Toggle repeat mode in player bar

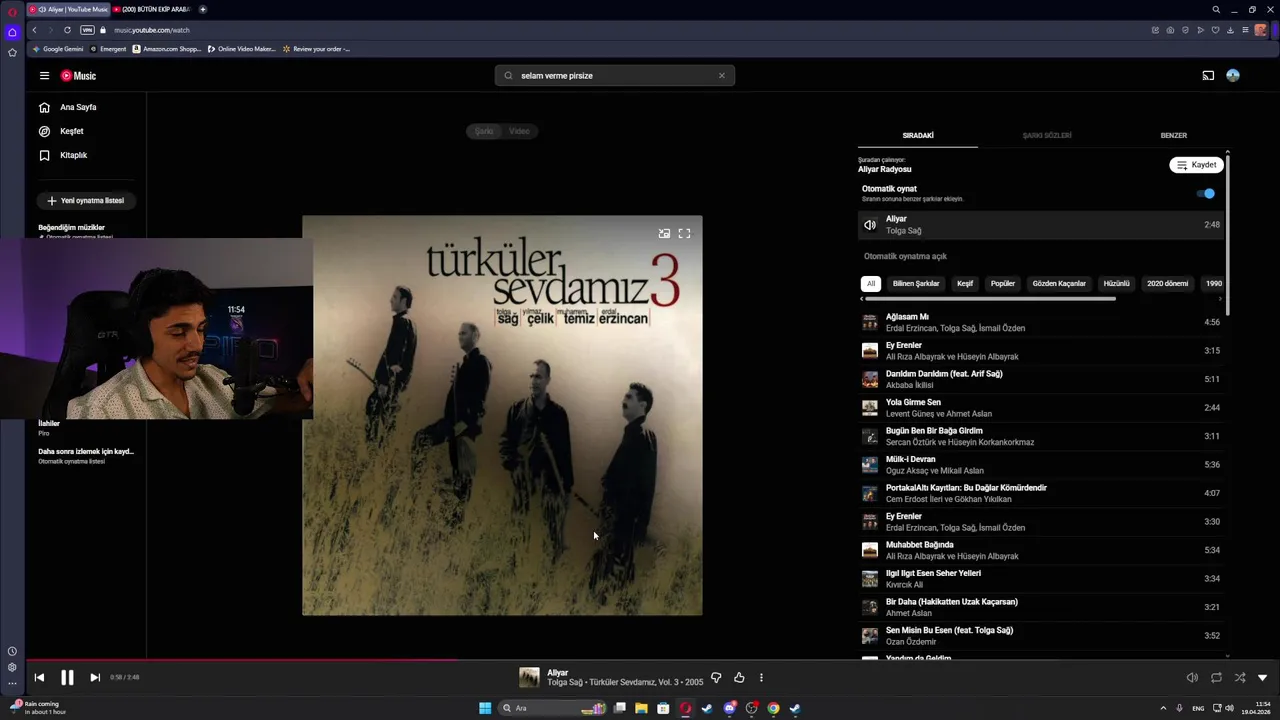point(1216,678)
